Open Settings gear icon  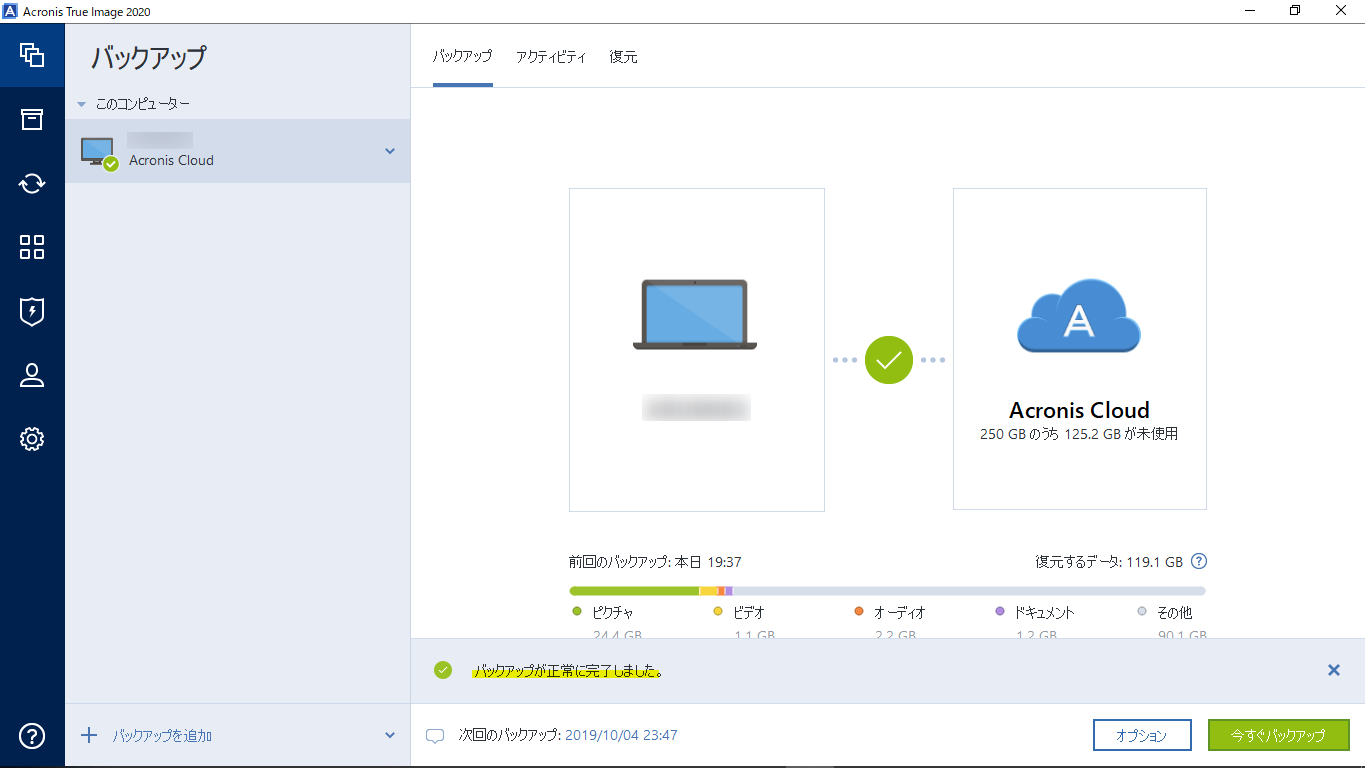tap(32, 439)
